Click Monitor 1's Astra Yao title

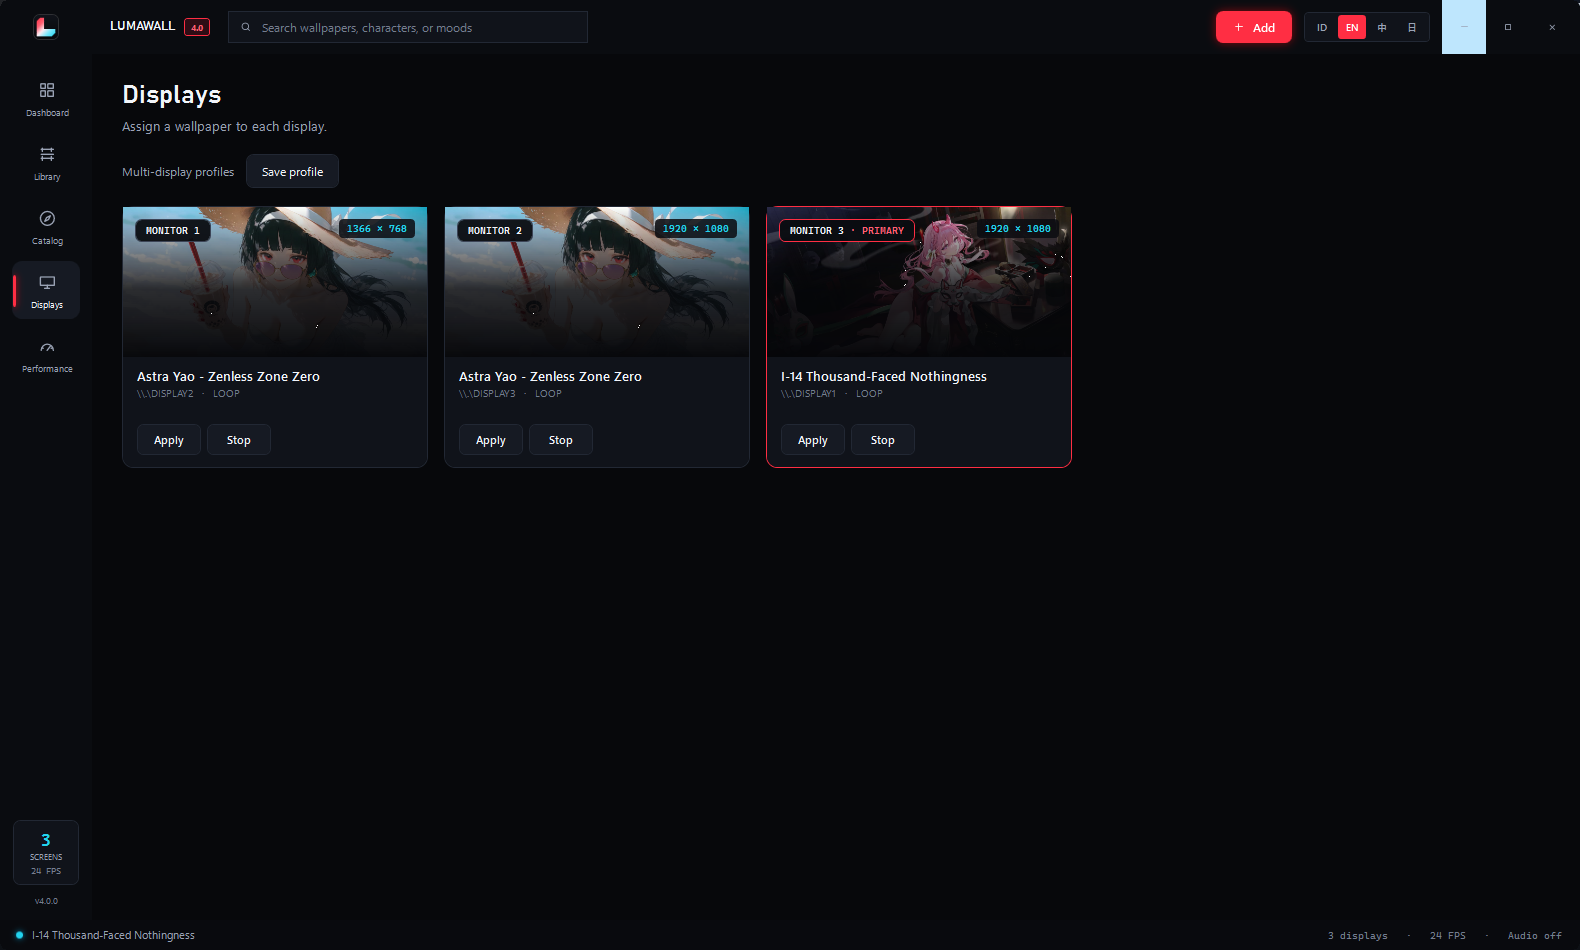tap(228, 376)
